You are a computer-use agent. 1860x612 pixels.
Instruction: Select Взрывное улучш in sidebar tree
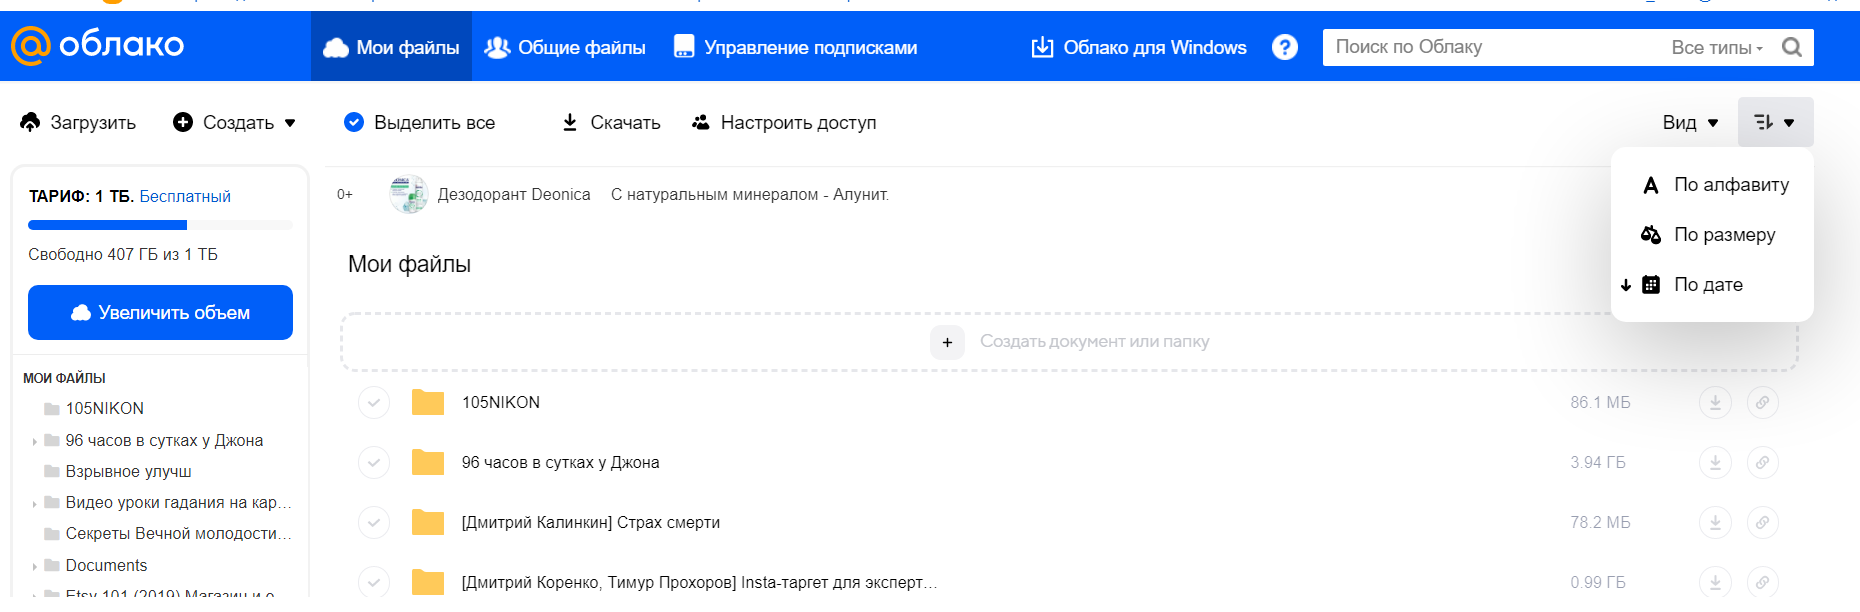128,472
